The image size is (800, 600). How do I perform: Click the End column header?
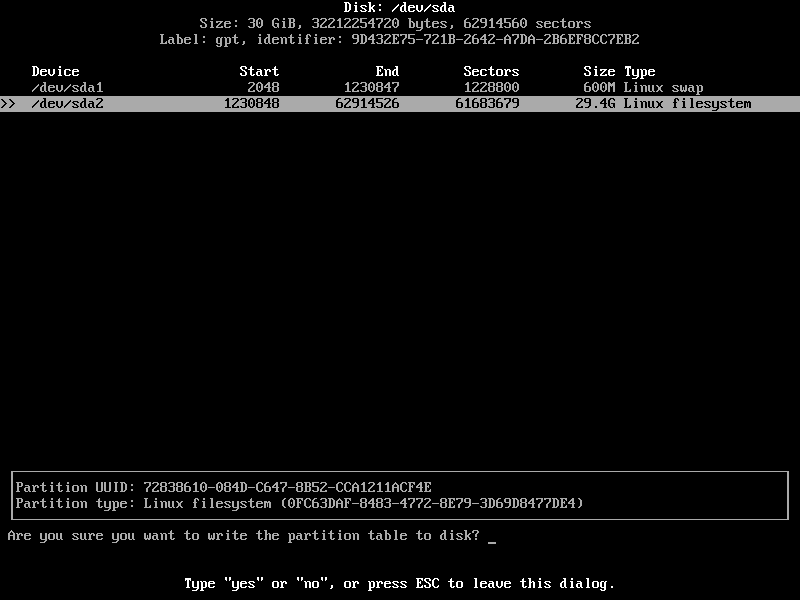click(387, 71)
